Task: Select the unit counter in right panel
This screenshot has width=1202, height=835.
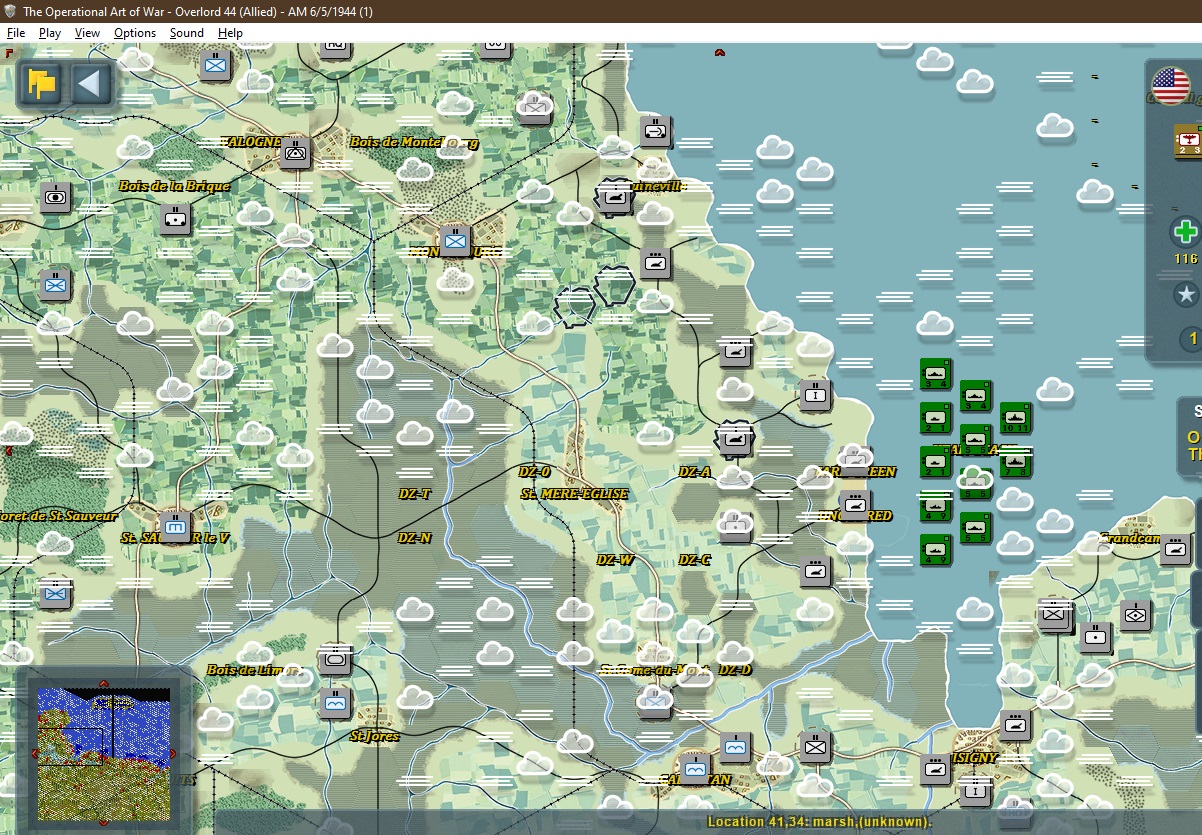Action: point(1188,141)
